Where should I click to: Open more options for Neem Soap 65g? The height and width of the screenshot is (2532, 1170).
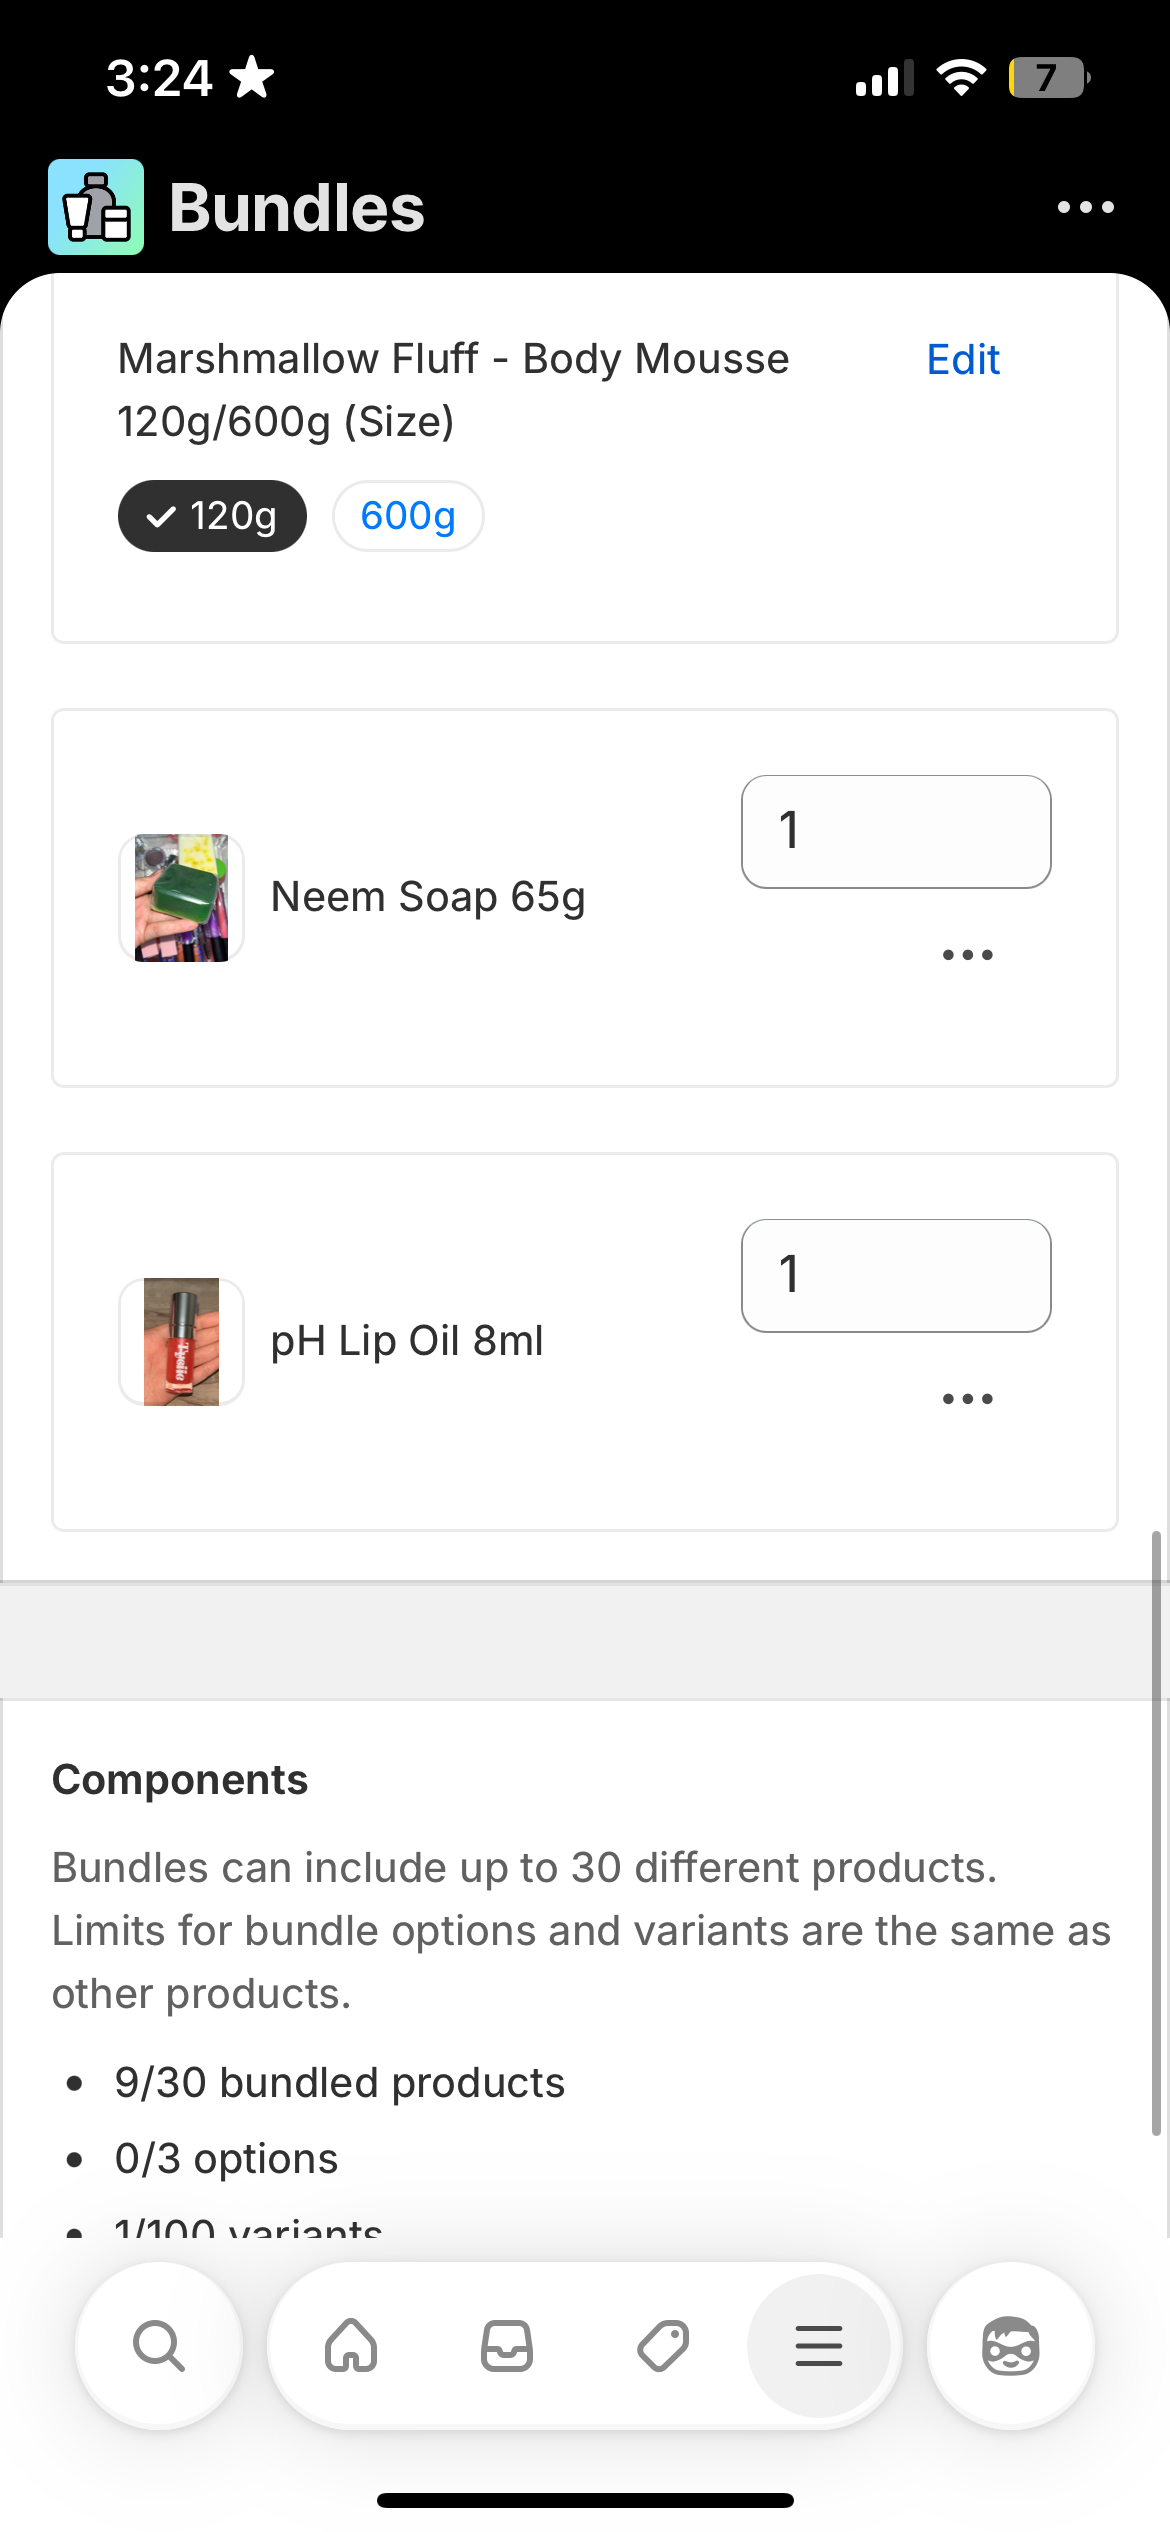tap(967, 955)
